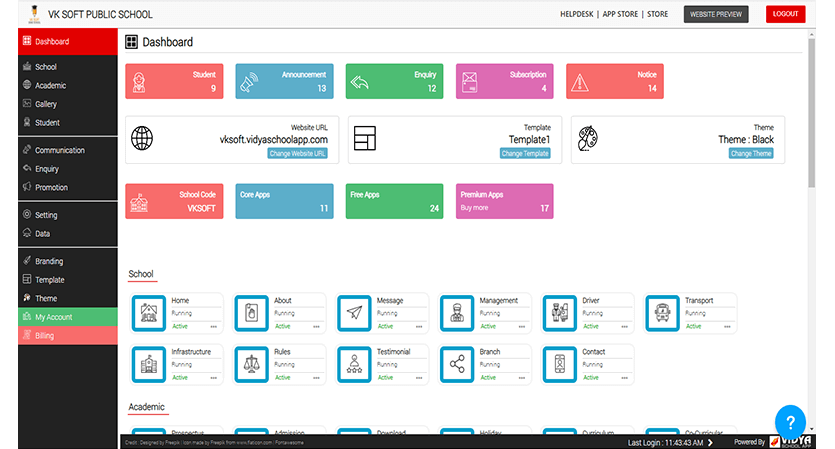Click the Infrastructure building icon
Viewport: 835px width, 449px height.
point(149,364)
